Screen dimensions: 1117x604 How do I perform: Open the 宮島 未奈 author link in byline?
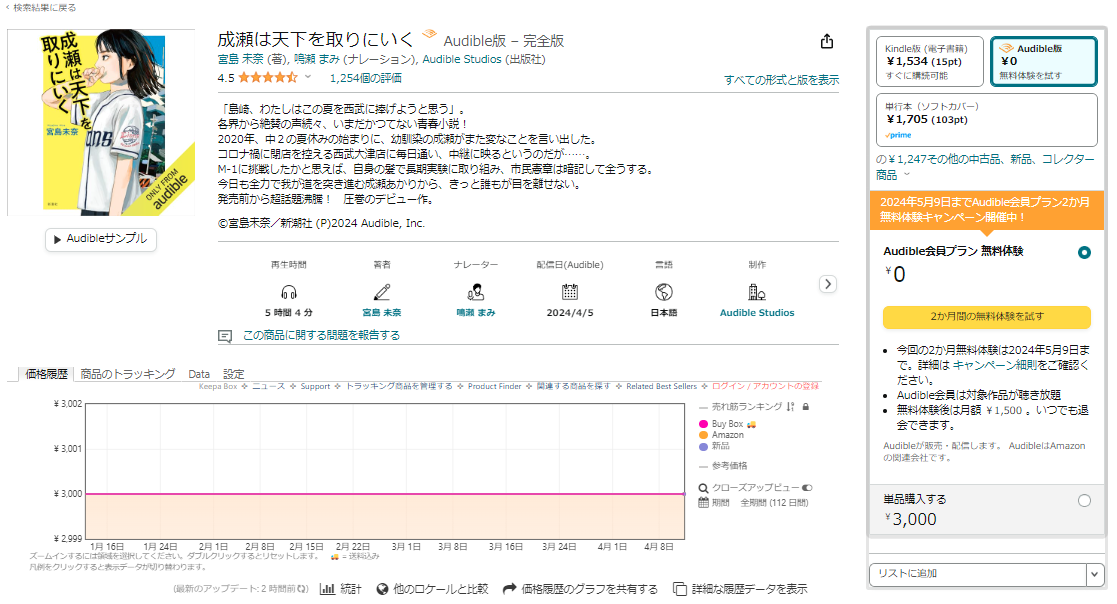241,59
